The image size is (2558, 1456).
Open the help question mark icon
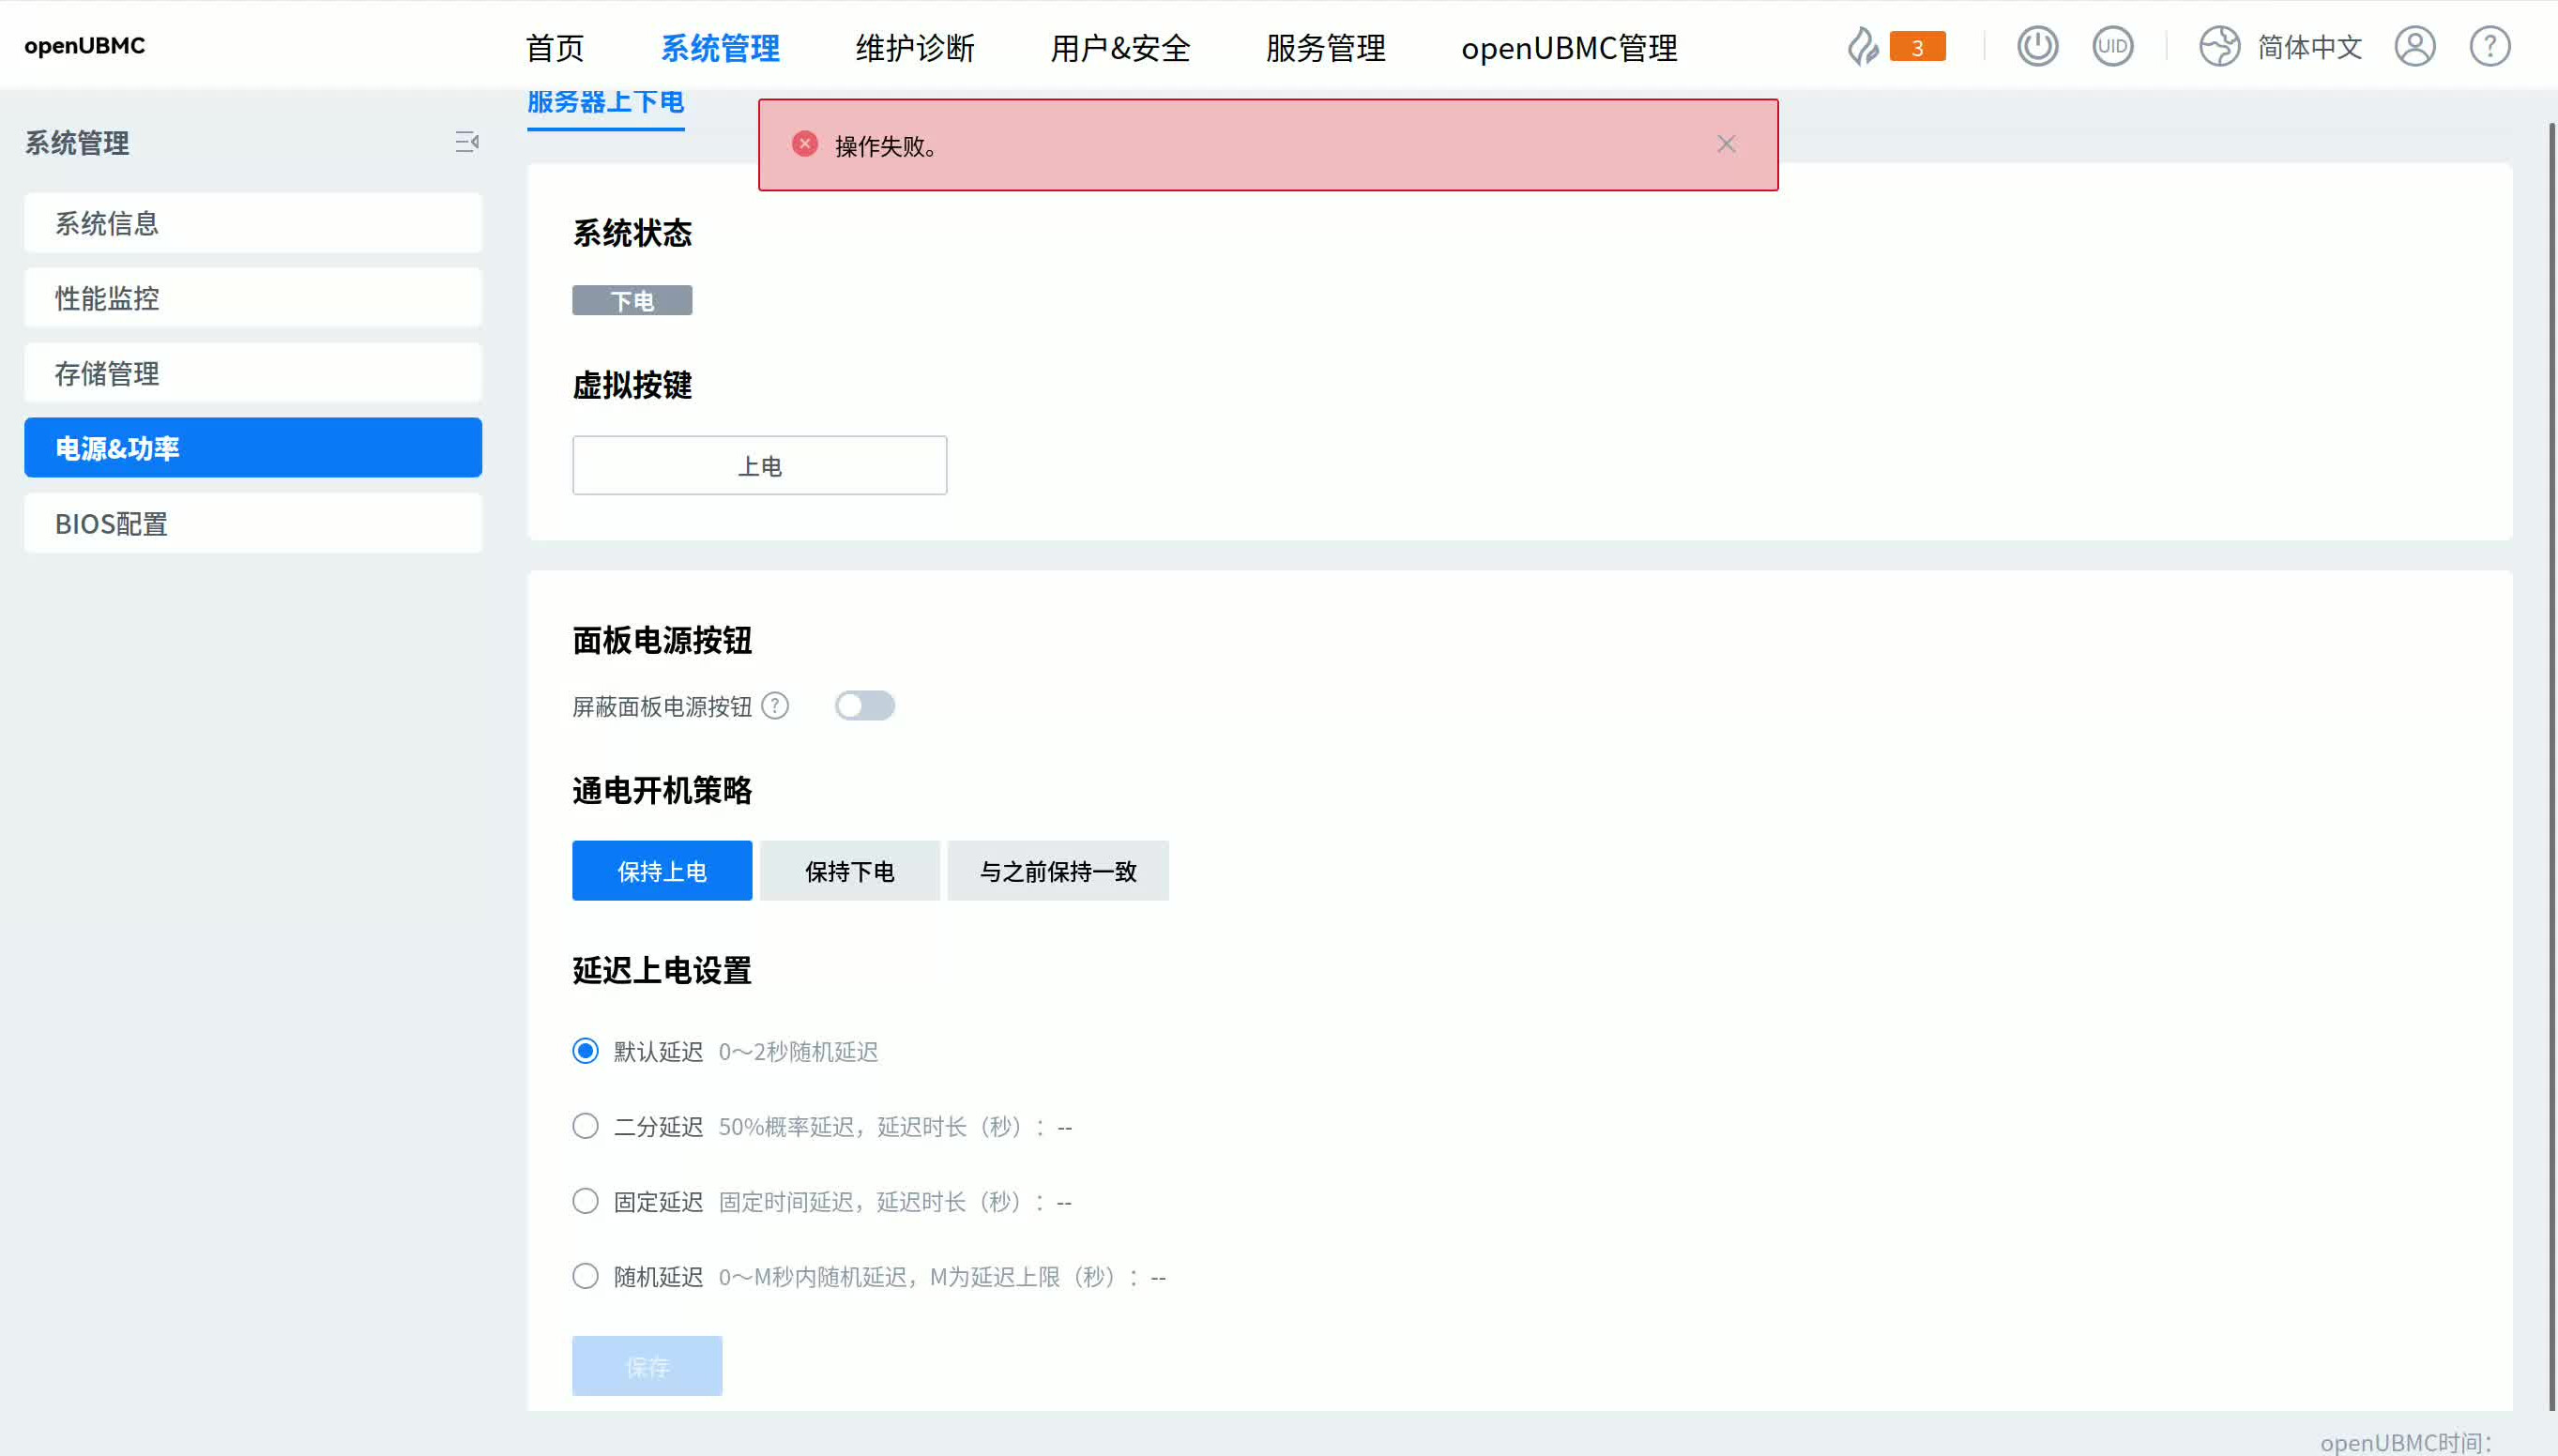point(2489,46)
